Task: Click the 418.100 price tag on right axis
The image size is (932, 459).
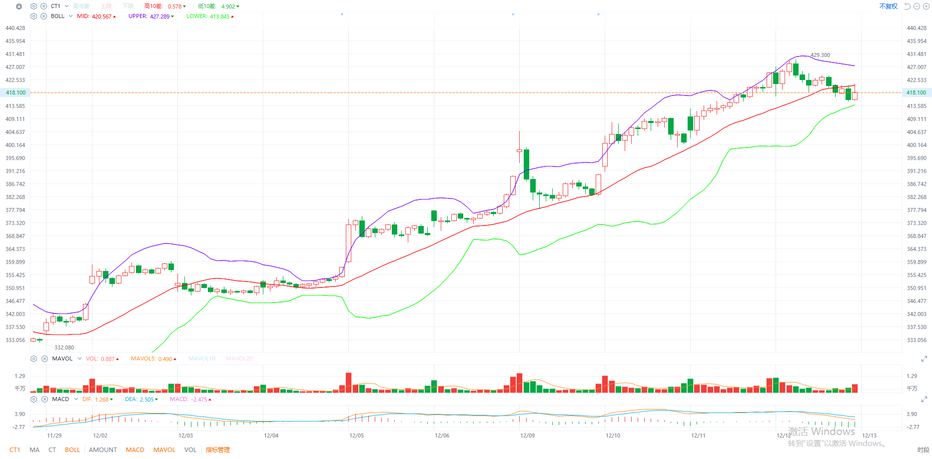Action: [x=916, y=92]
